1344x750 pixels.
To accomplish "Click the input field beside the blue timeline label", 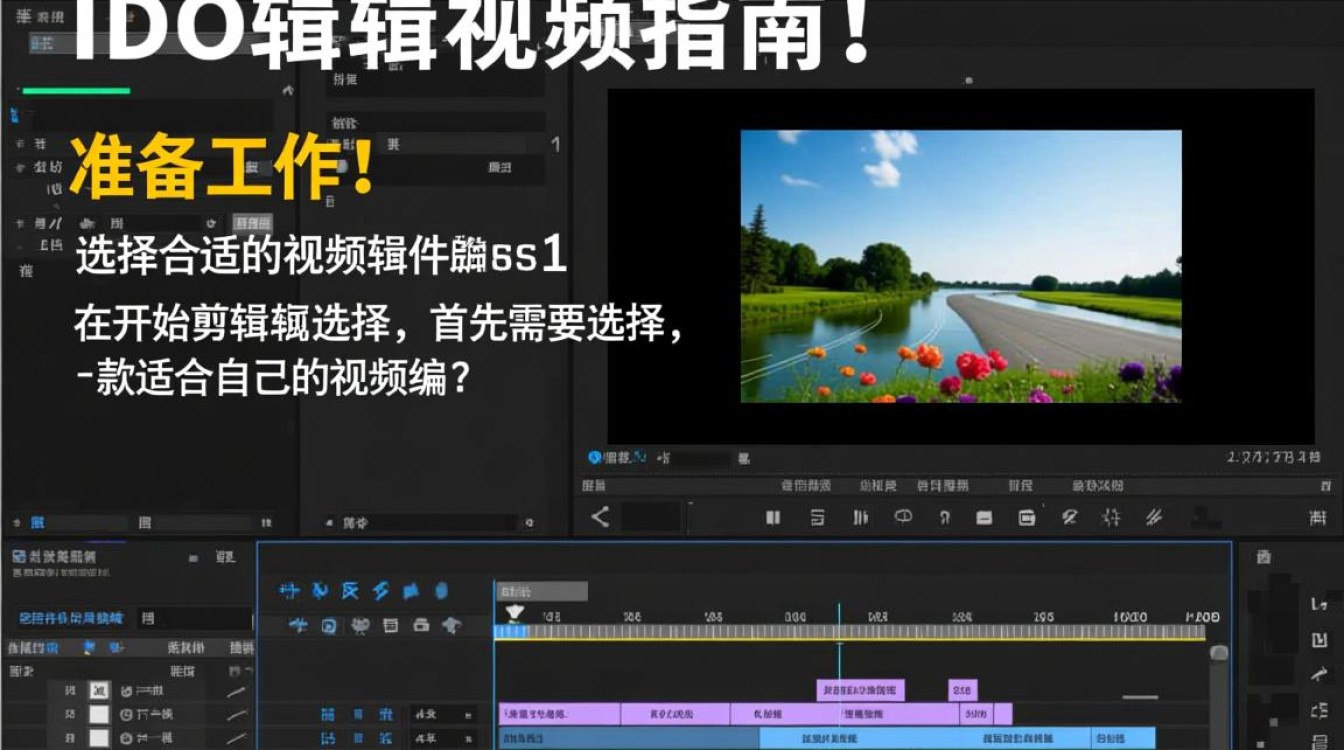I will coord(193,619).
